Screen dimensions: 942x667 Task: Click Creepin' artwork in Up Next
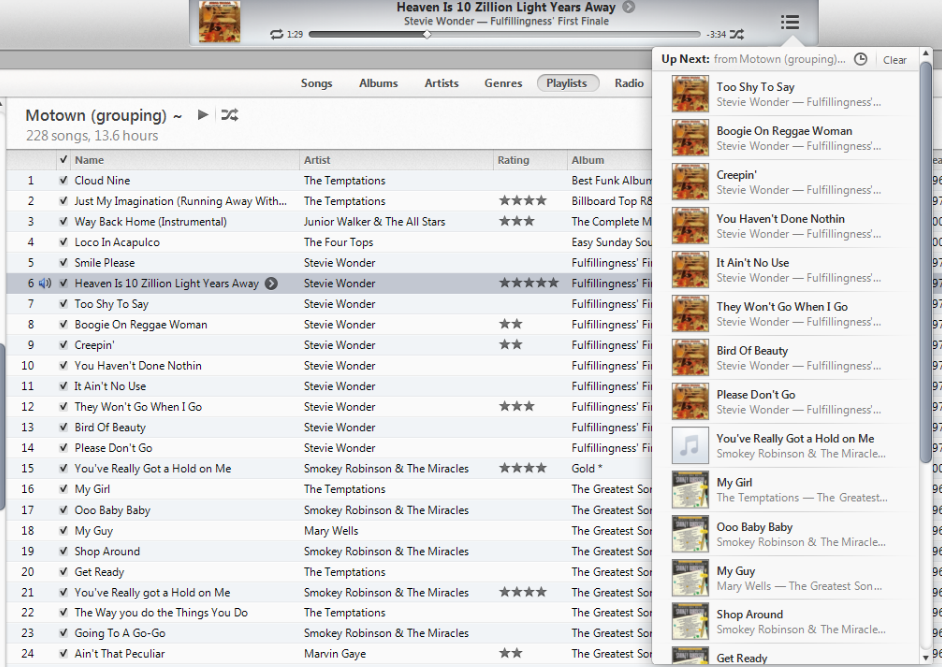pyautogui.click(x=690, y=181)
